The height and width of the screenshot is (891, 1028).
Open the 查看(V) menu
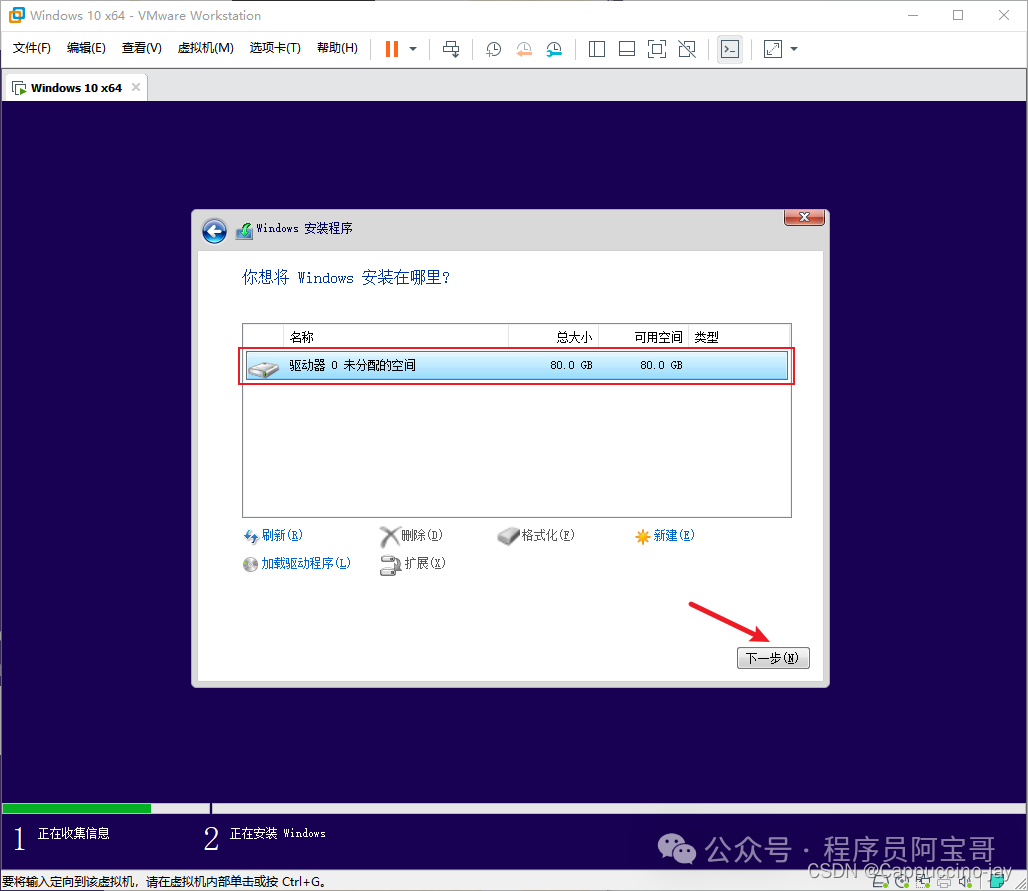[142, 48]
